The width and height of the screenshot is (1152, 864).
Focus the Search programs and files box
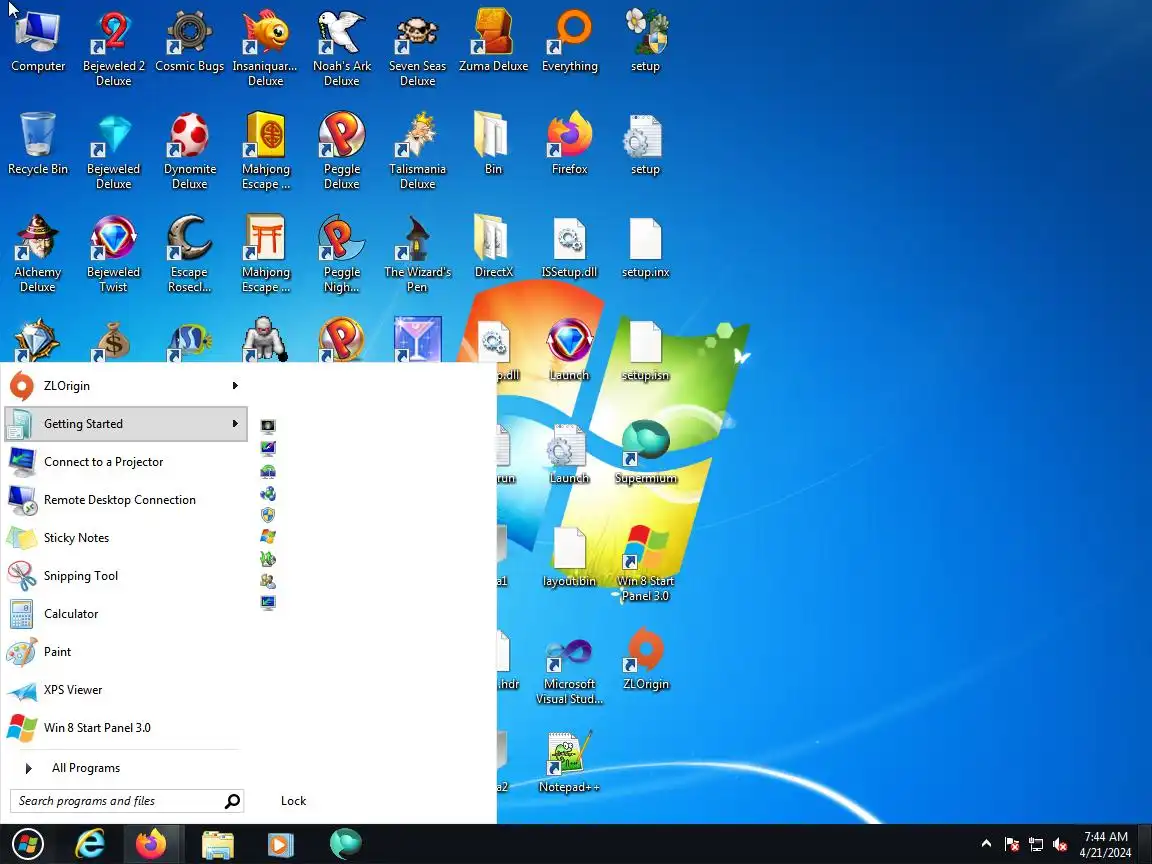pos(118,801)
